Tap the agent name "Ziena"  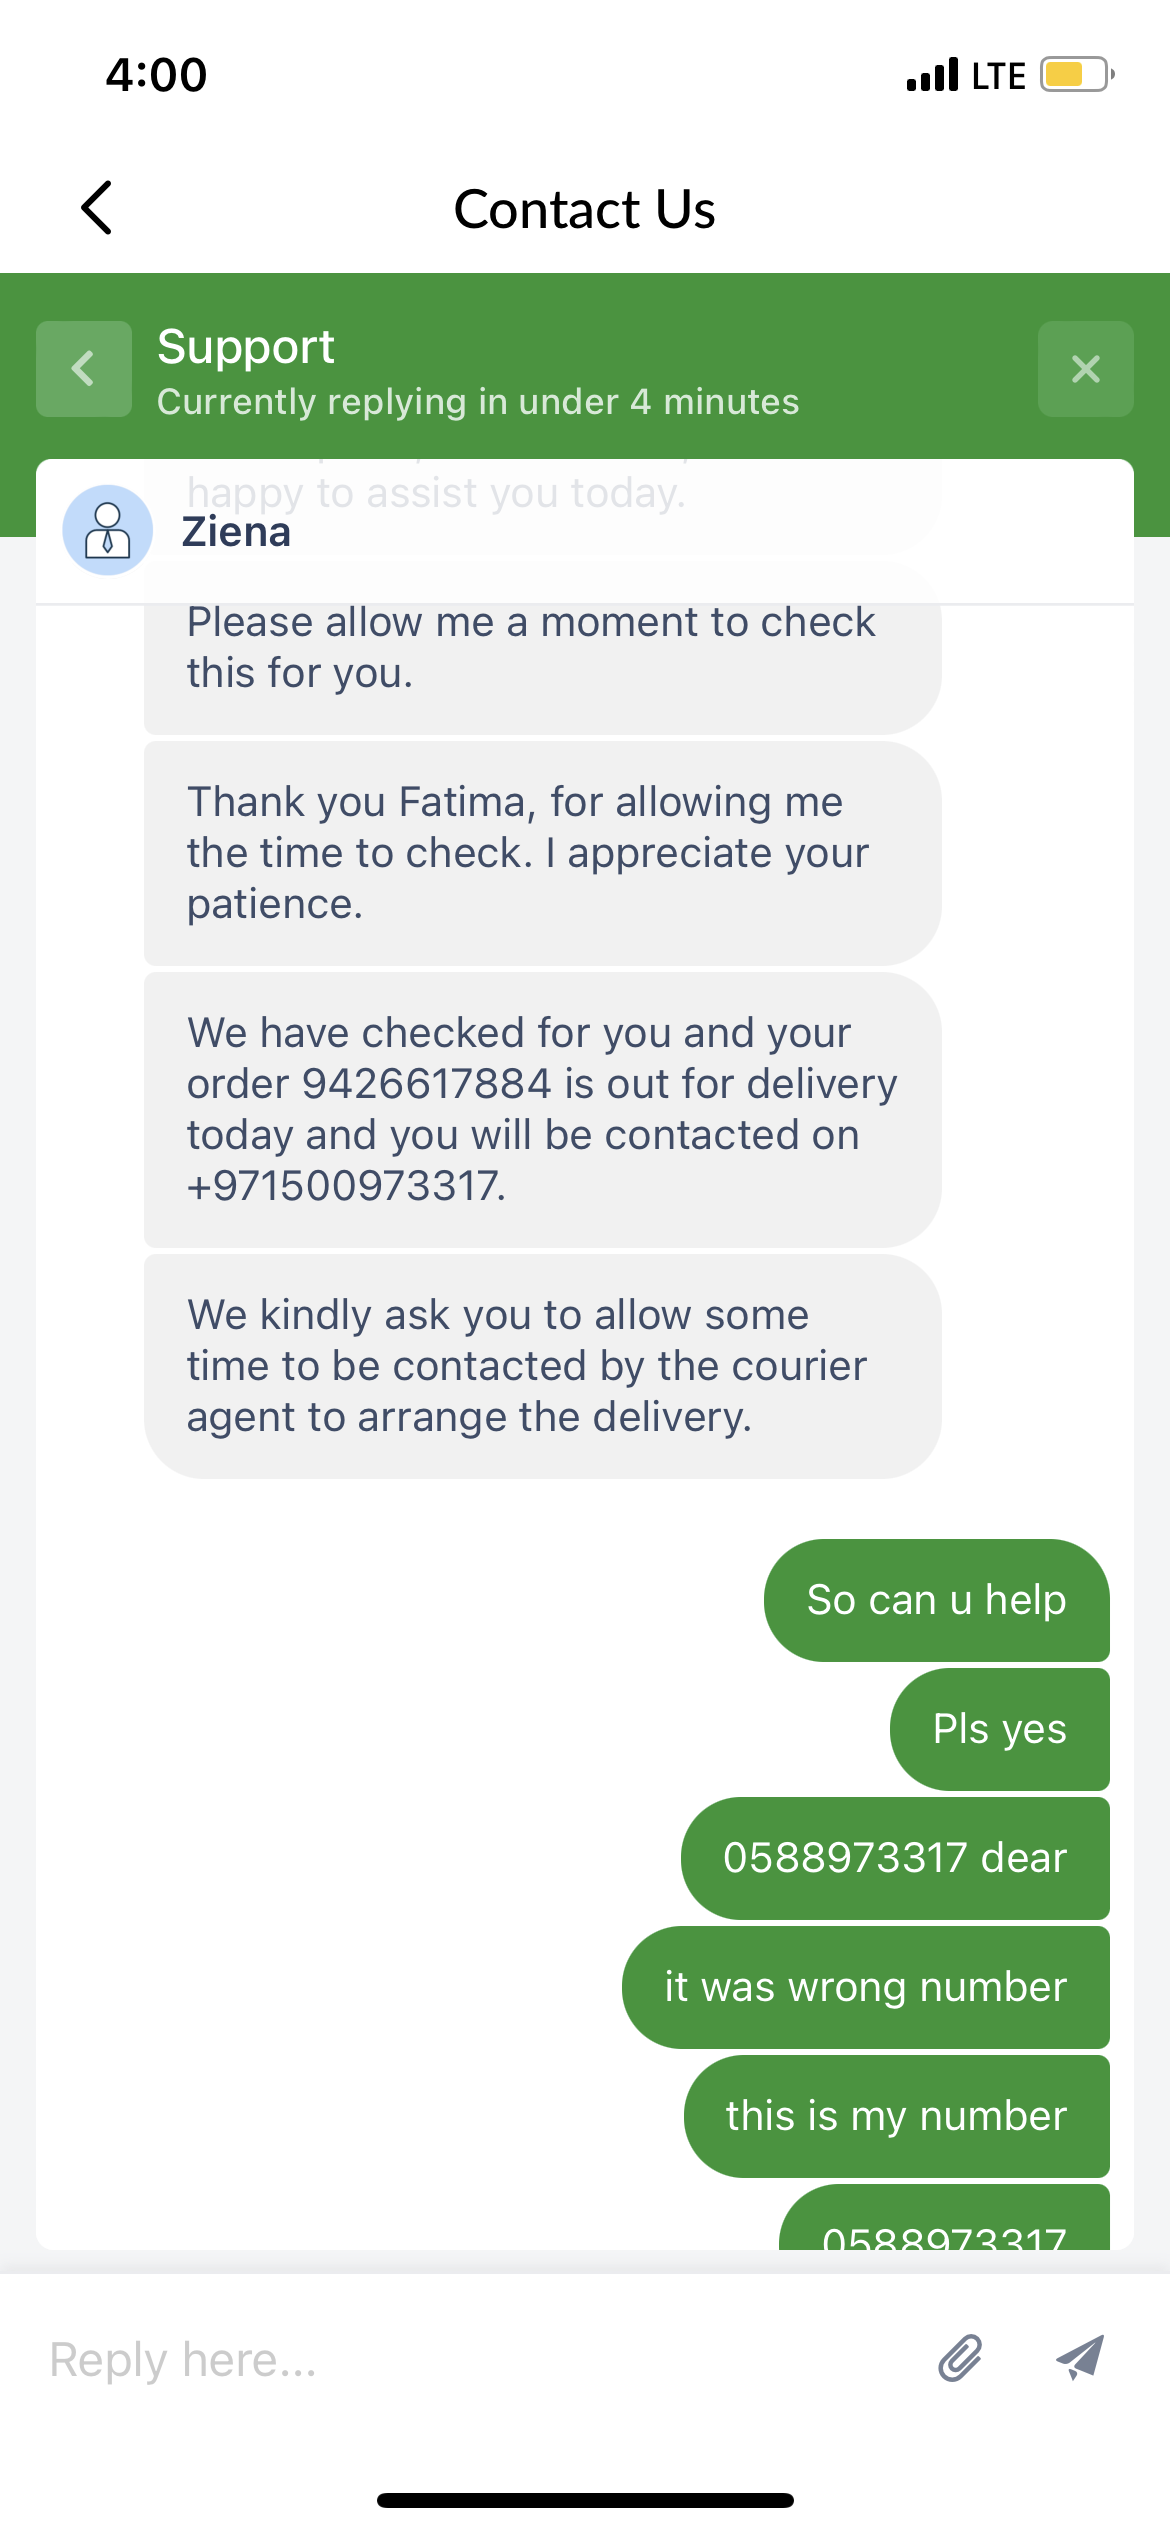[236, 532]
